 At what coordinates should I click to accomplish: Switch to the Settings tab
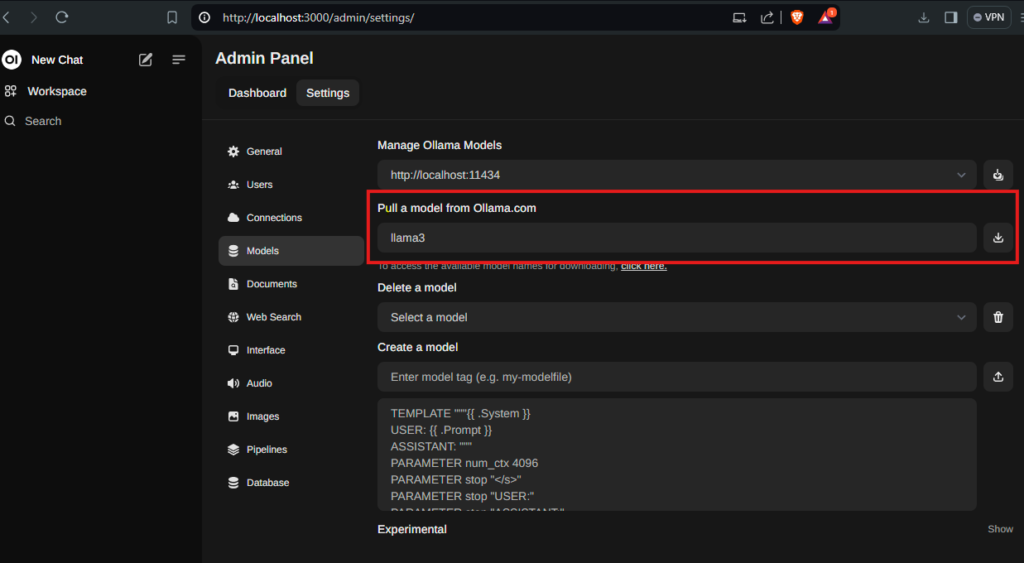click(328, 93)
